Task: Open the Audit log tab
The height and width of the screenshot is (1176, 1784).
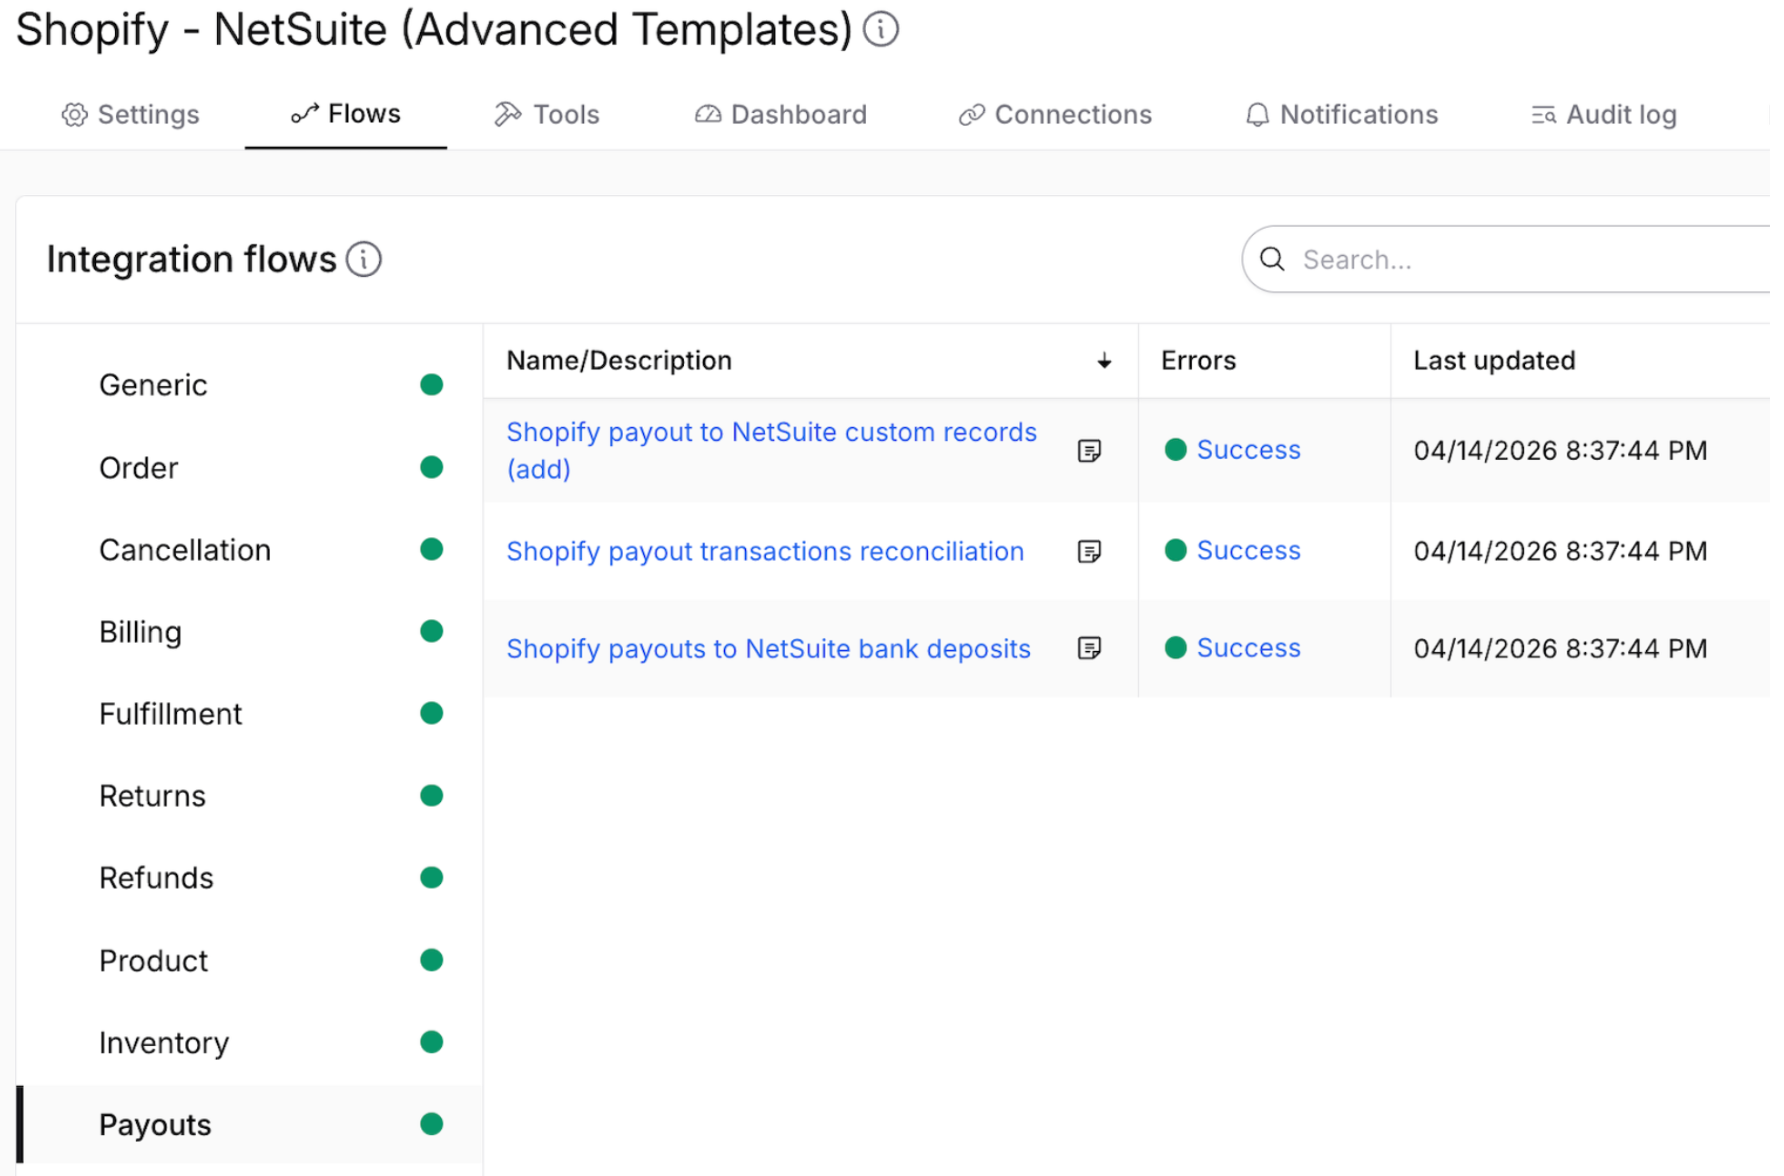Action: (1604, 115)
